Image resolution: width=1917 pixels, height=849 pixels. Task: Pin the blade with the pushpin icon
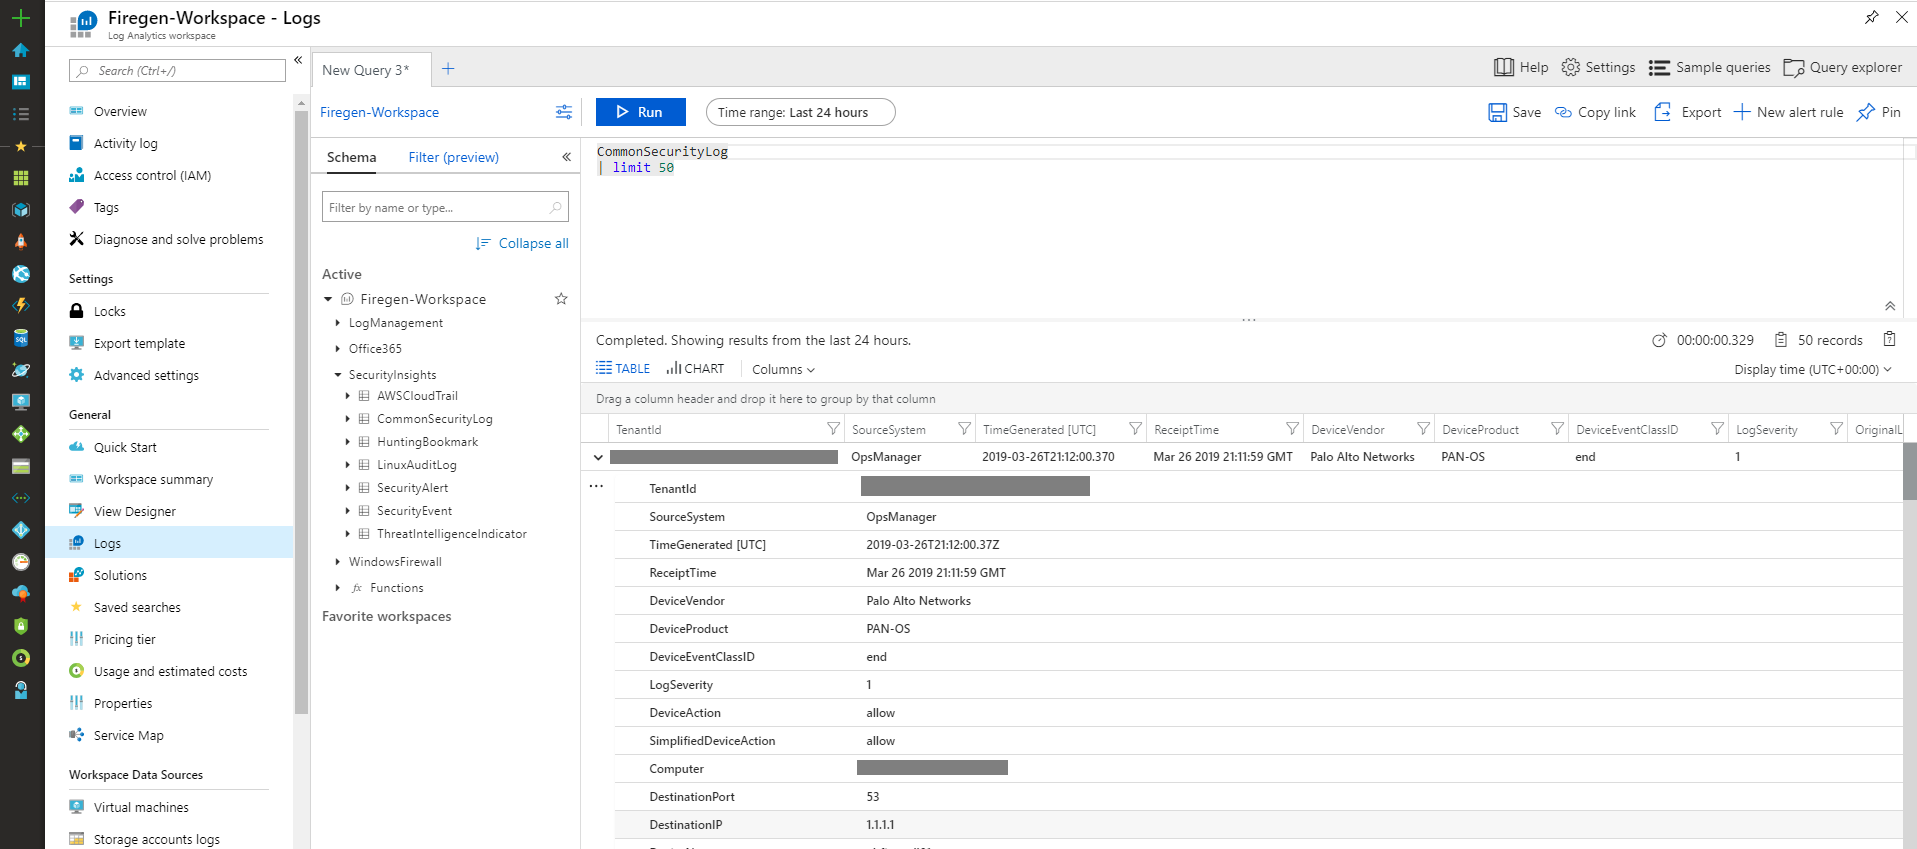point(1872,17)
